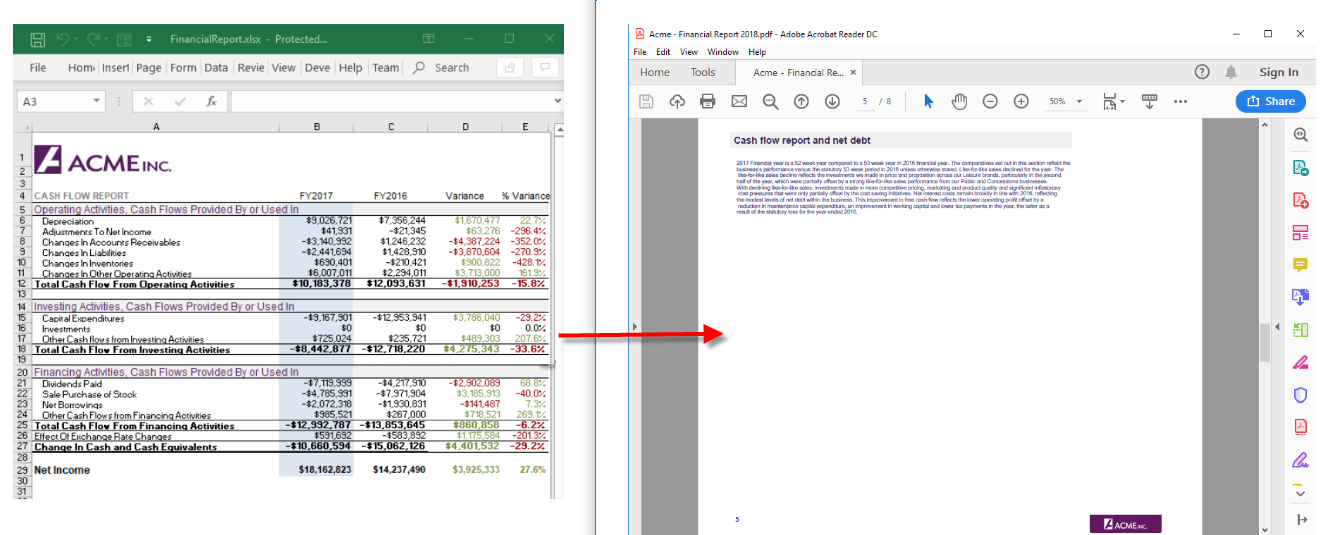Viewport: 1336px width, 535px height.
Task: Open the Excel comments icon button
Action: pos(544,68)
